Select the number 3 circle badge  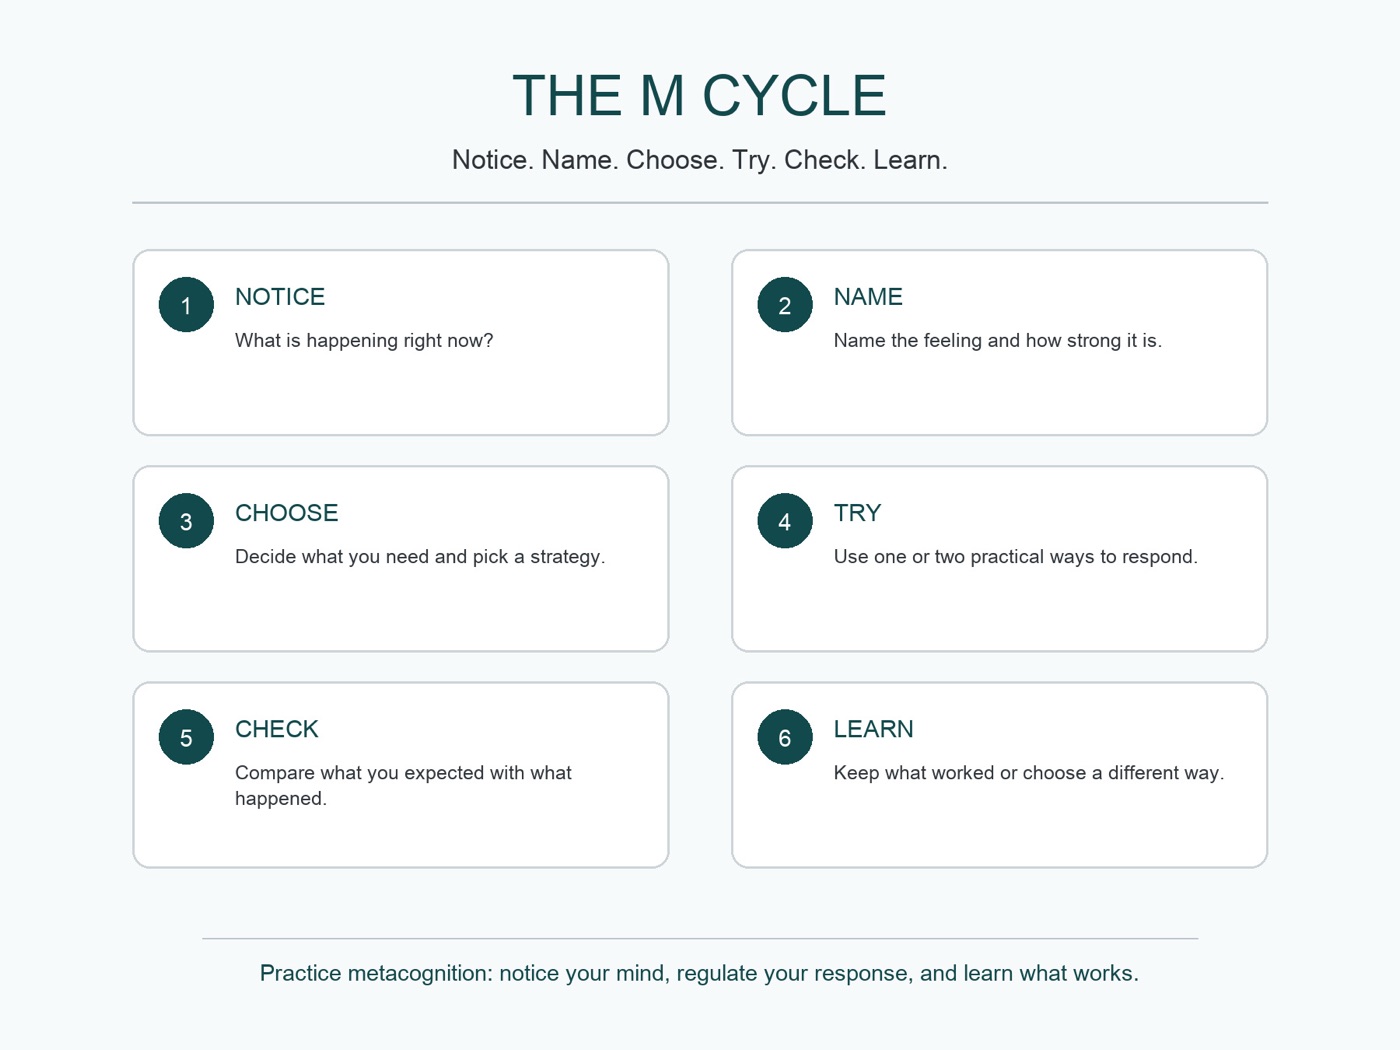point(186,521)
